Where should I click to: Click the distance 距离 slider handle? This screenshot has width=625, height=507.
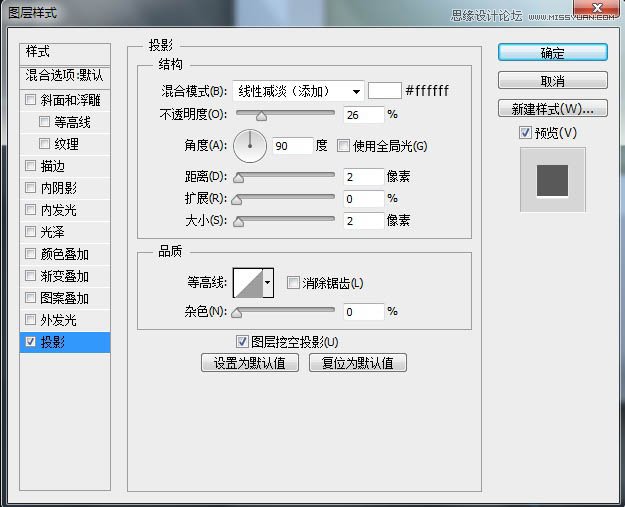238,178
